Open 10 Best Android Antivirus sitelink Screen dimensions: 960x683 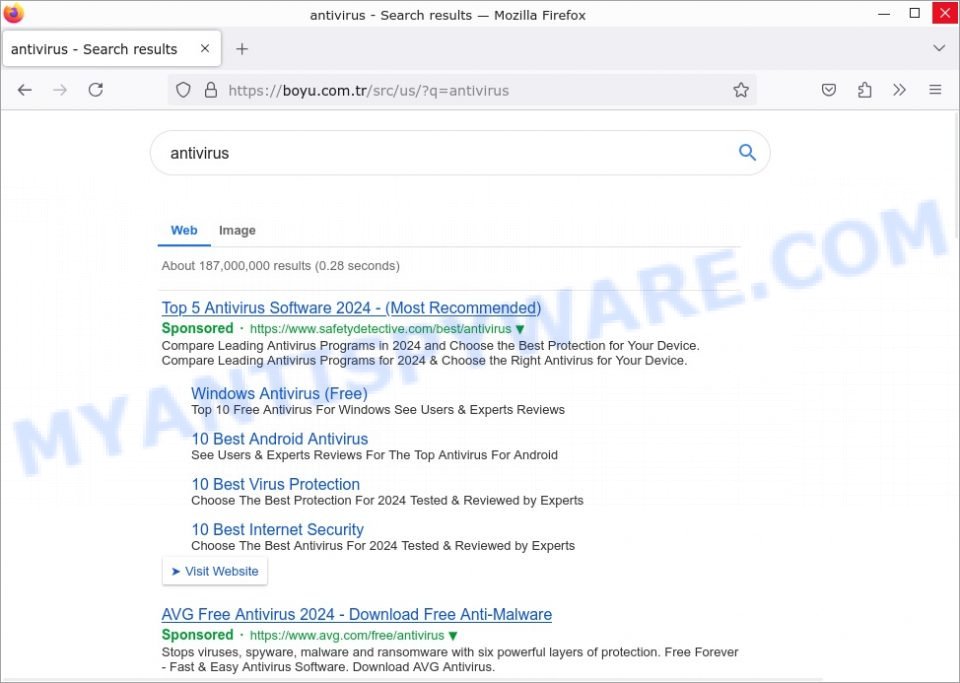point(280,439)
